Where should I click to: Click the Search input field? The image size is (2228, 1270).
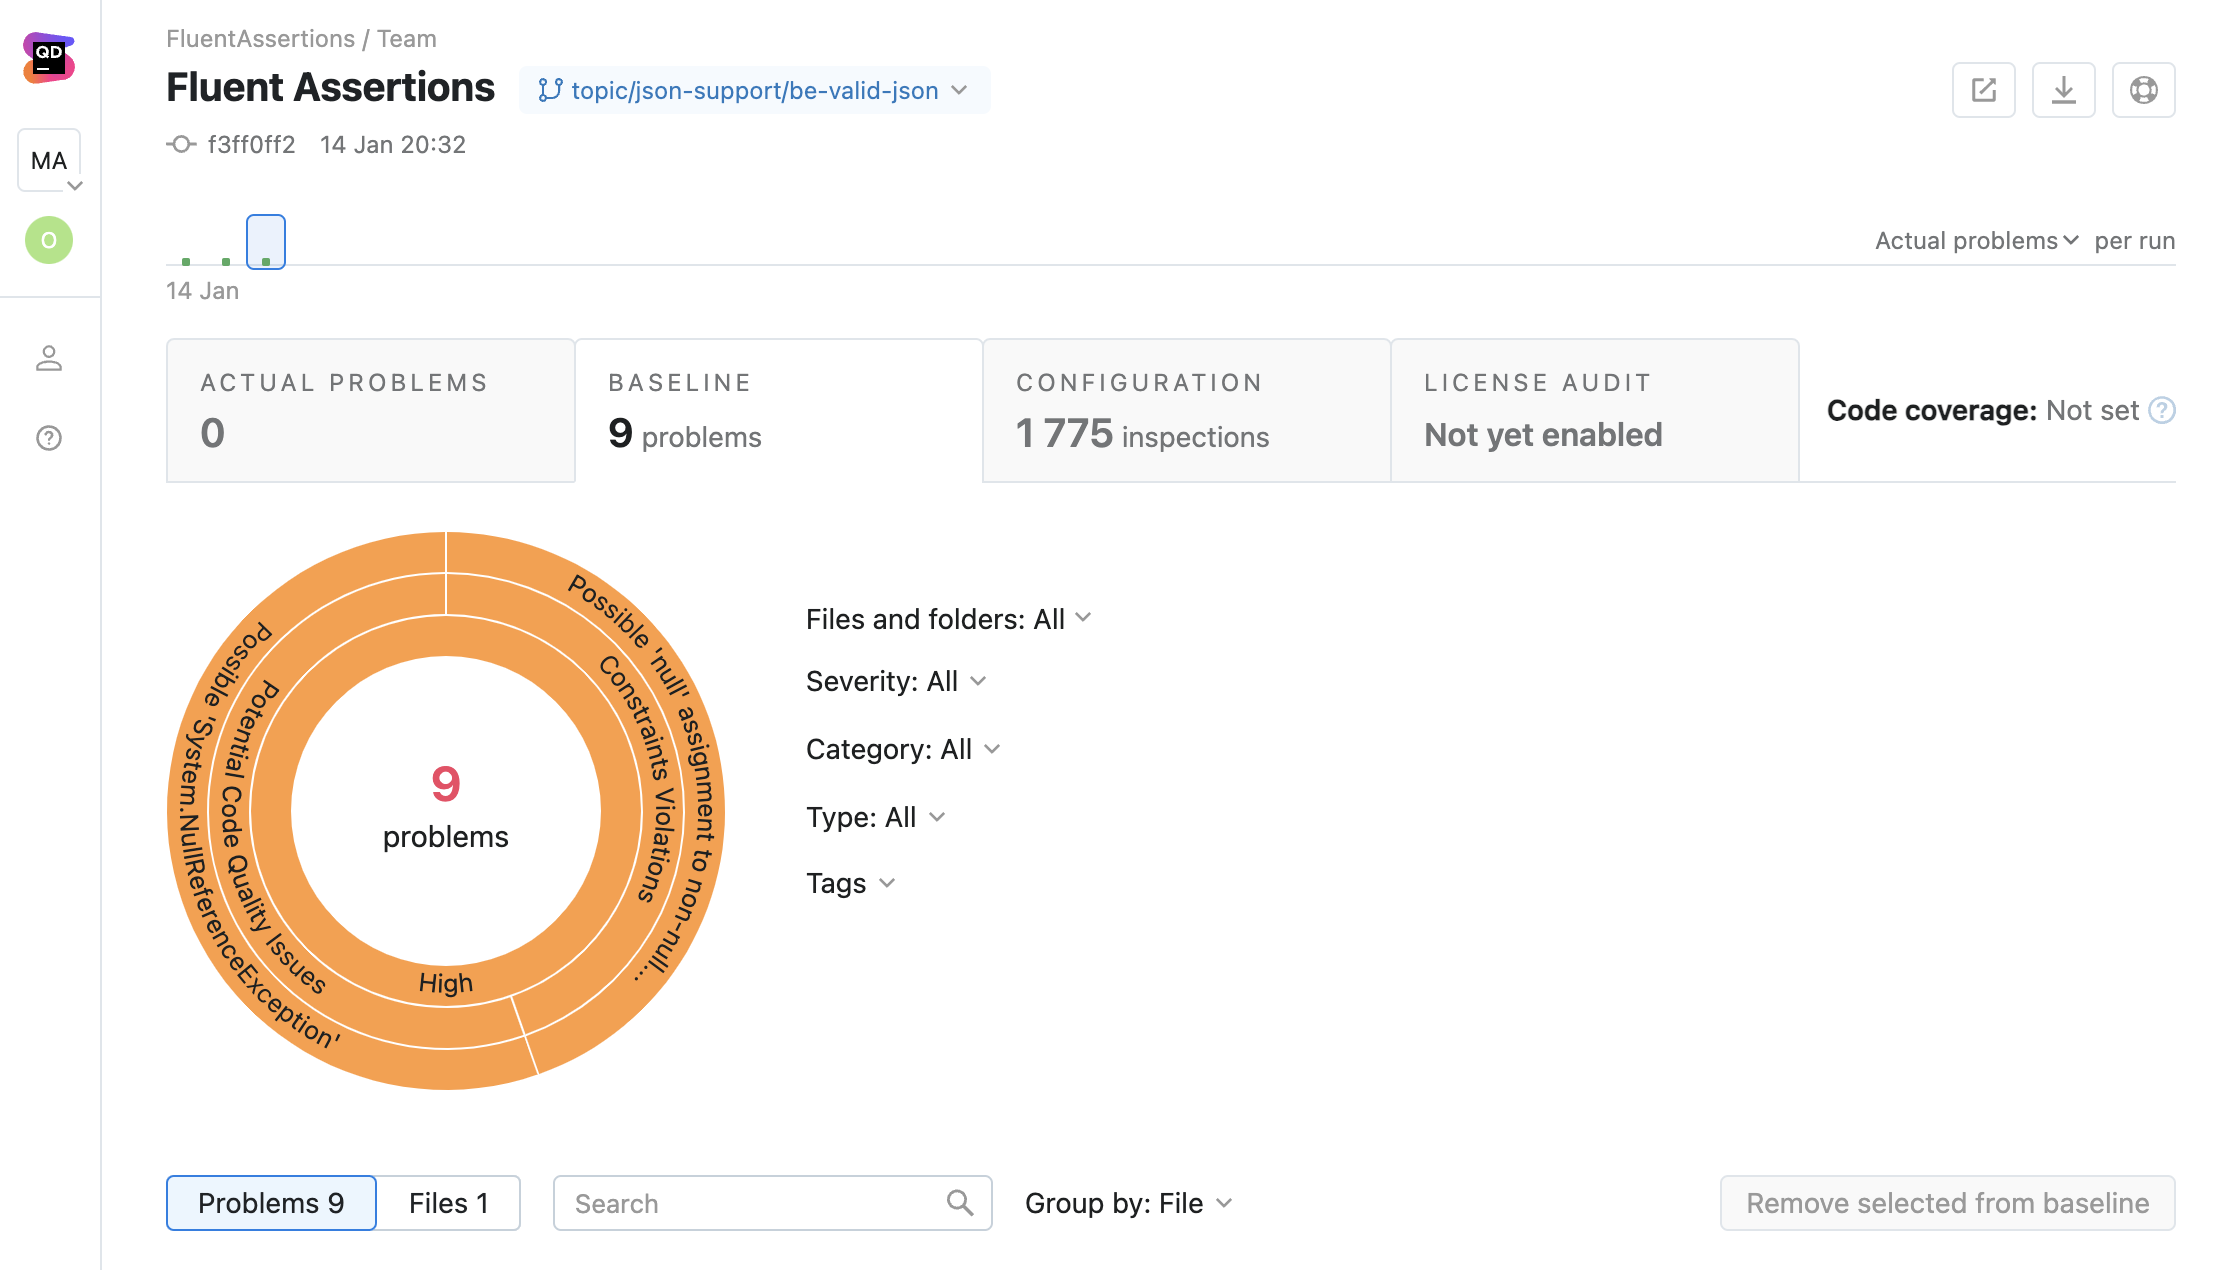click(x=772, y=1203)
